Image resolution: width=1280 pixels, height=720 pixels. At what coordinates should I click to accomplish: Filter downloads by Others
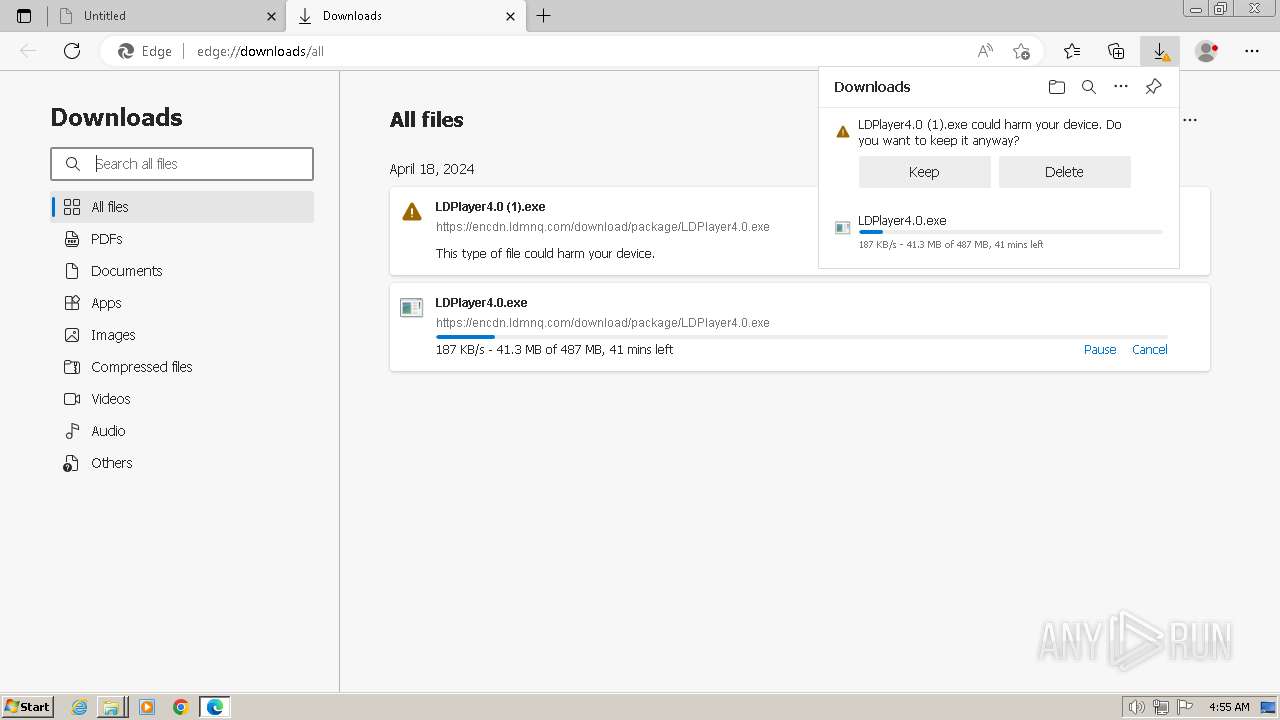click(182, 463)
